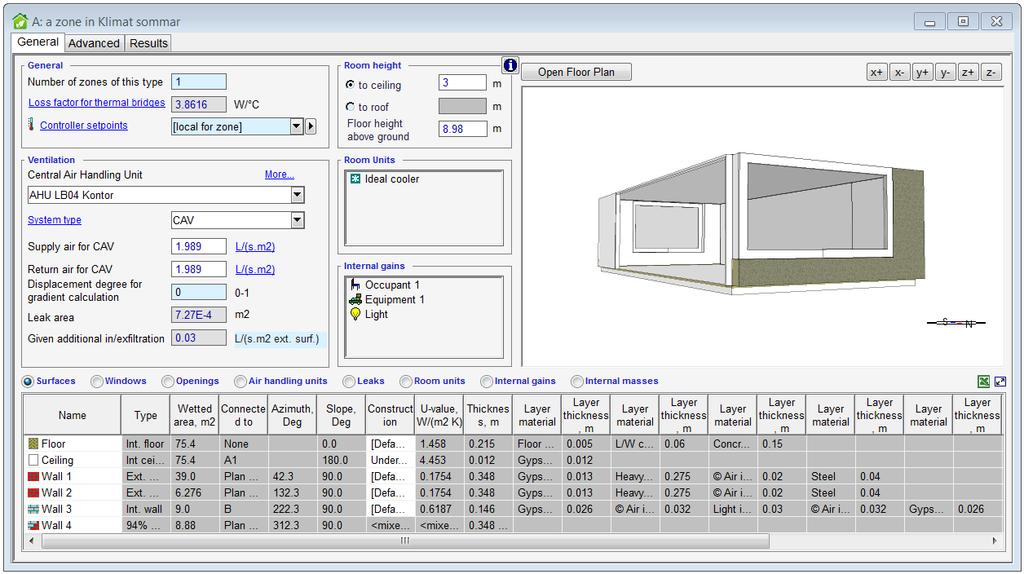Open the Controller setpoints link

pyautogui.click(x=84, y=125)
